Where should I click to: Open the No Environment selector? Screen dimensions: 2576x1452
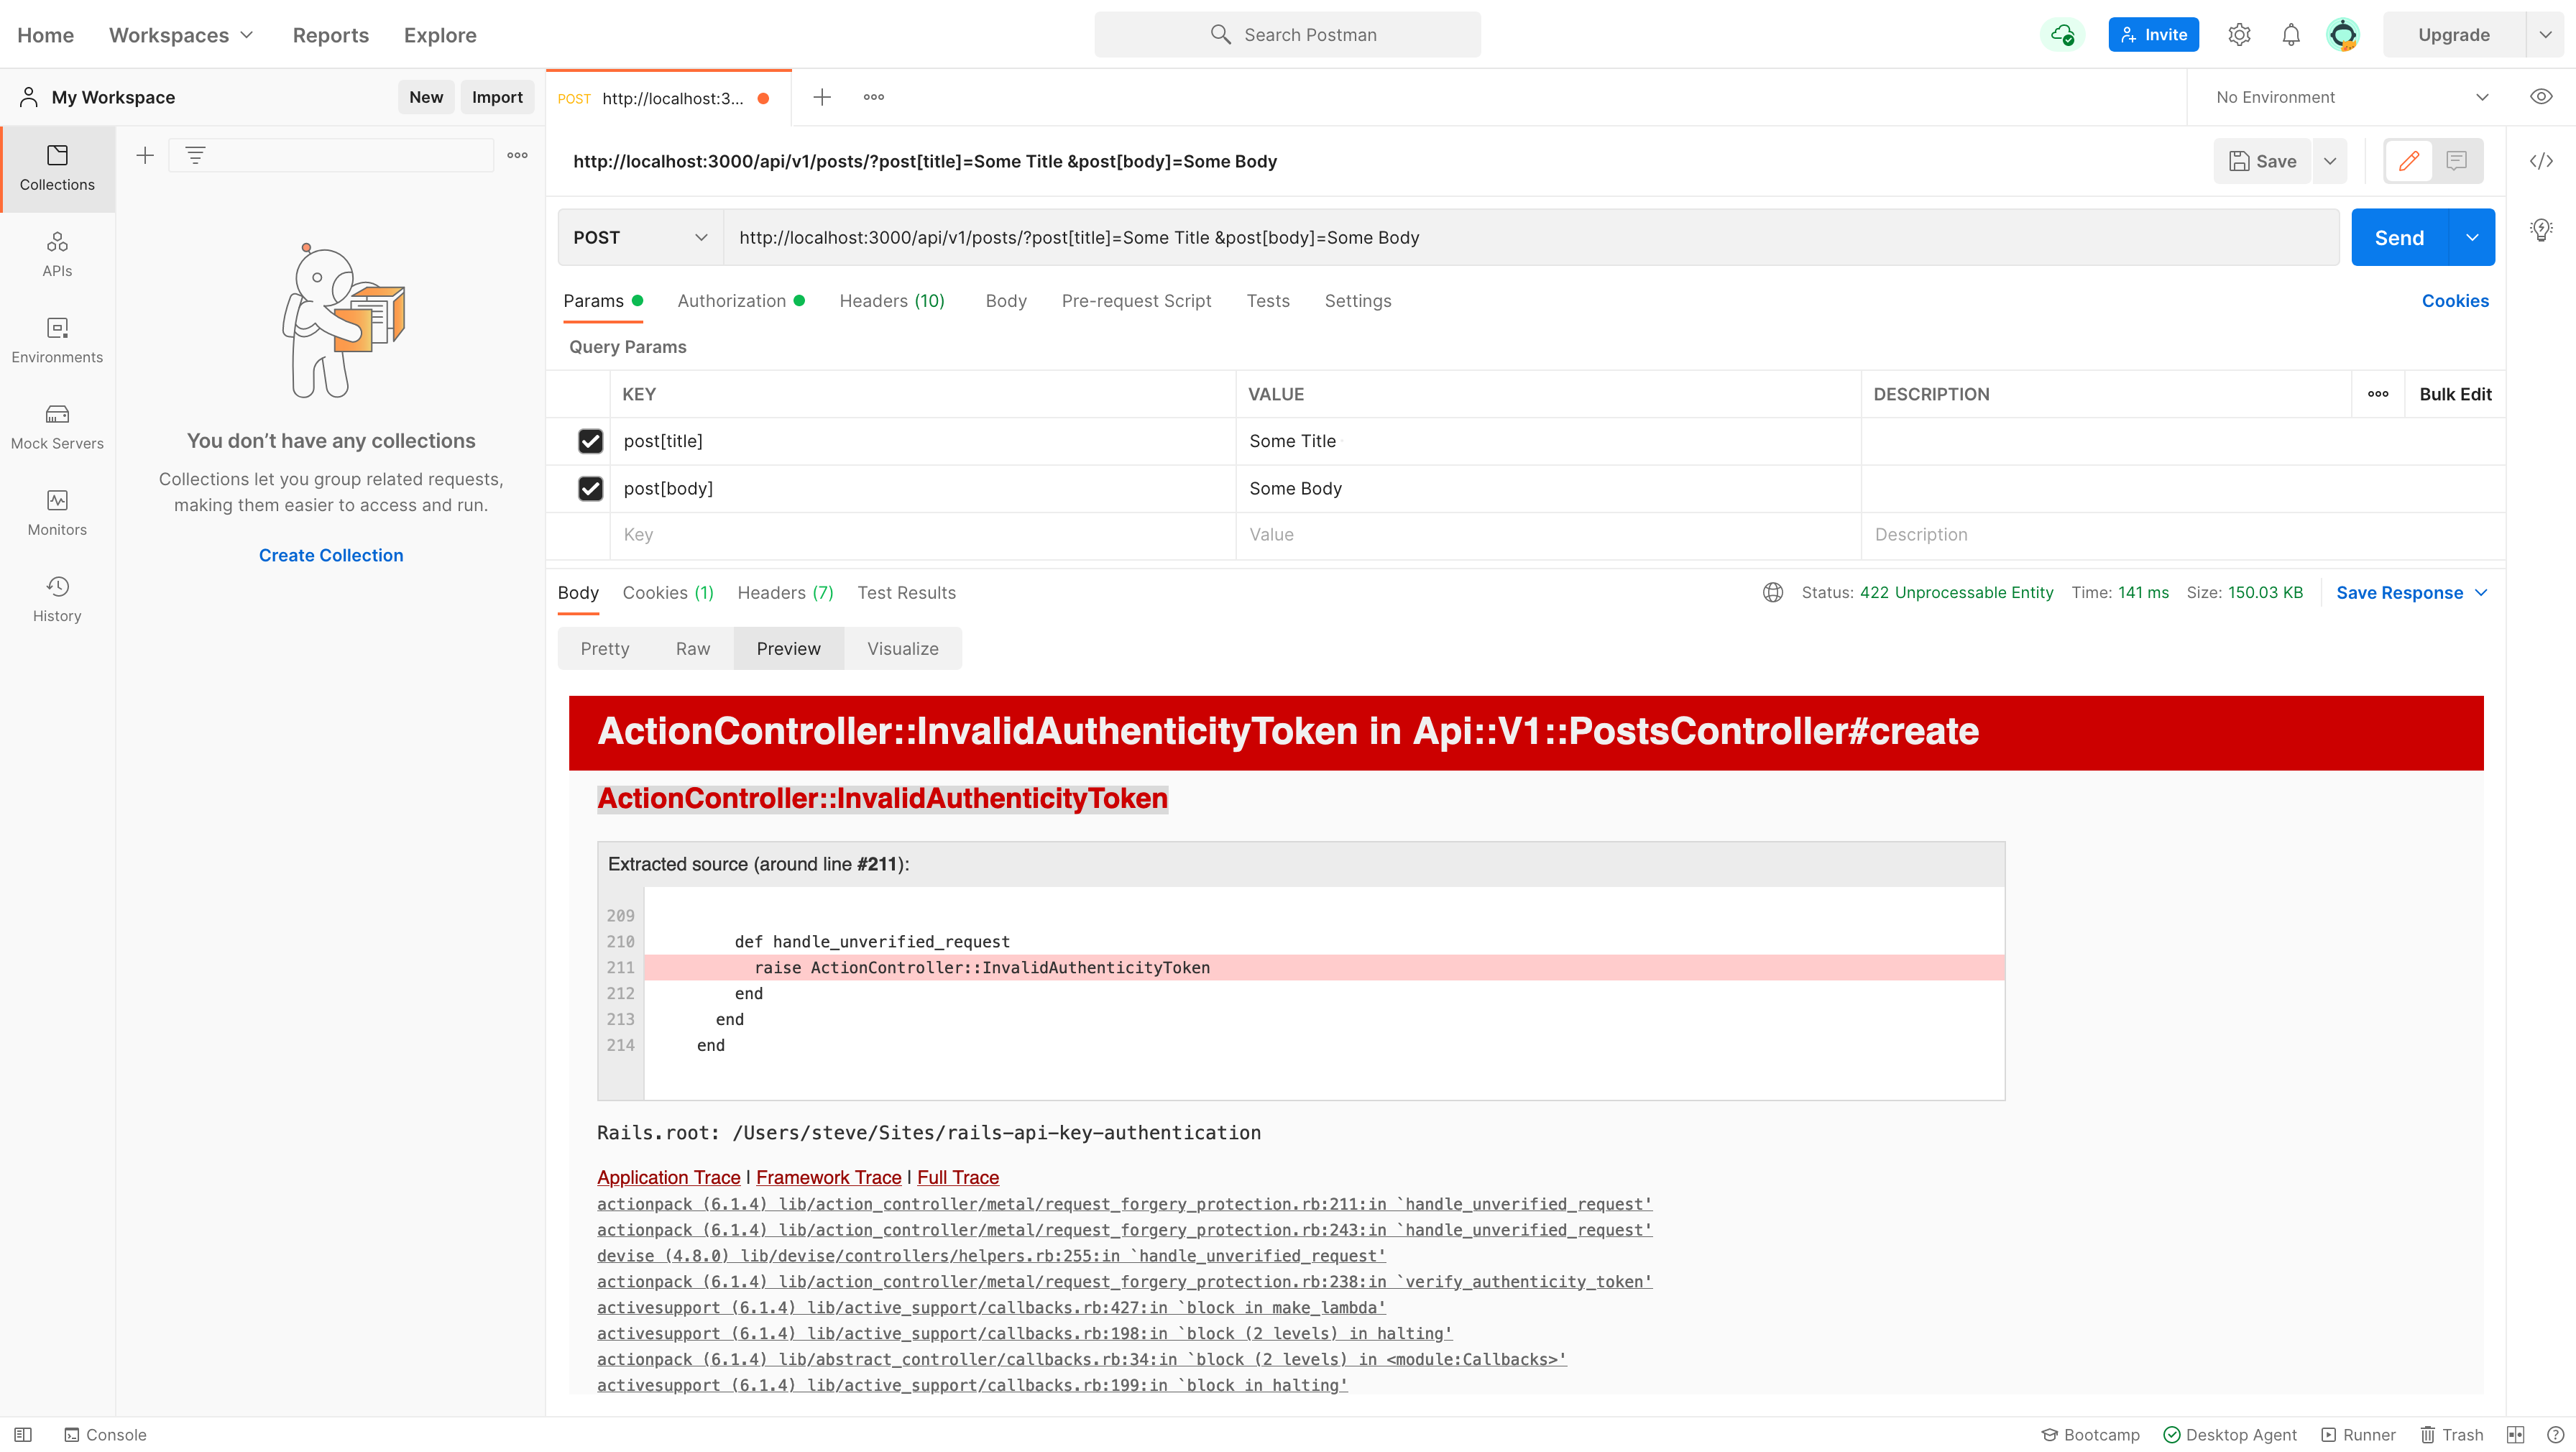[x=2353, y=97]
